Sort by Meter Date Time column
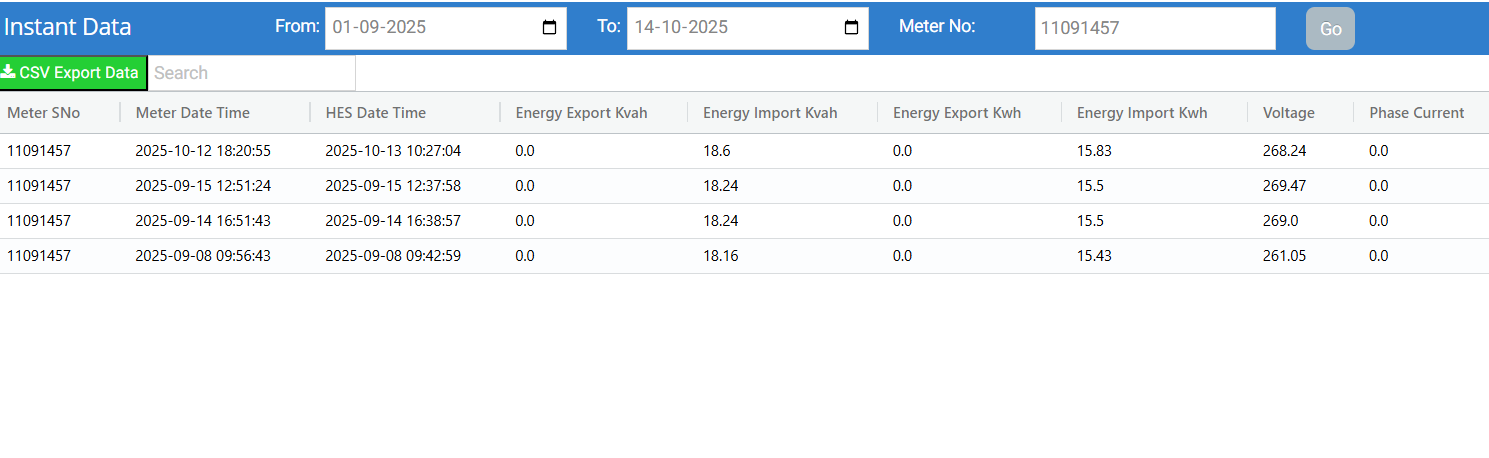Screen dimensions: 1489x458 193,113
